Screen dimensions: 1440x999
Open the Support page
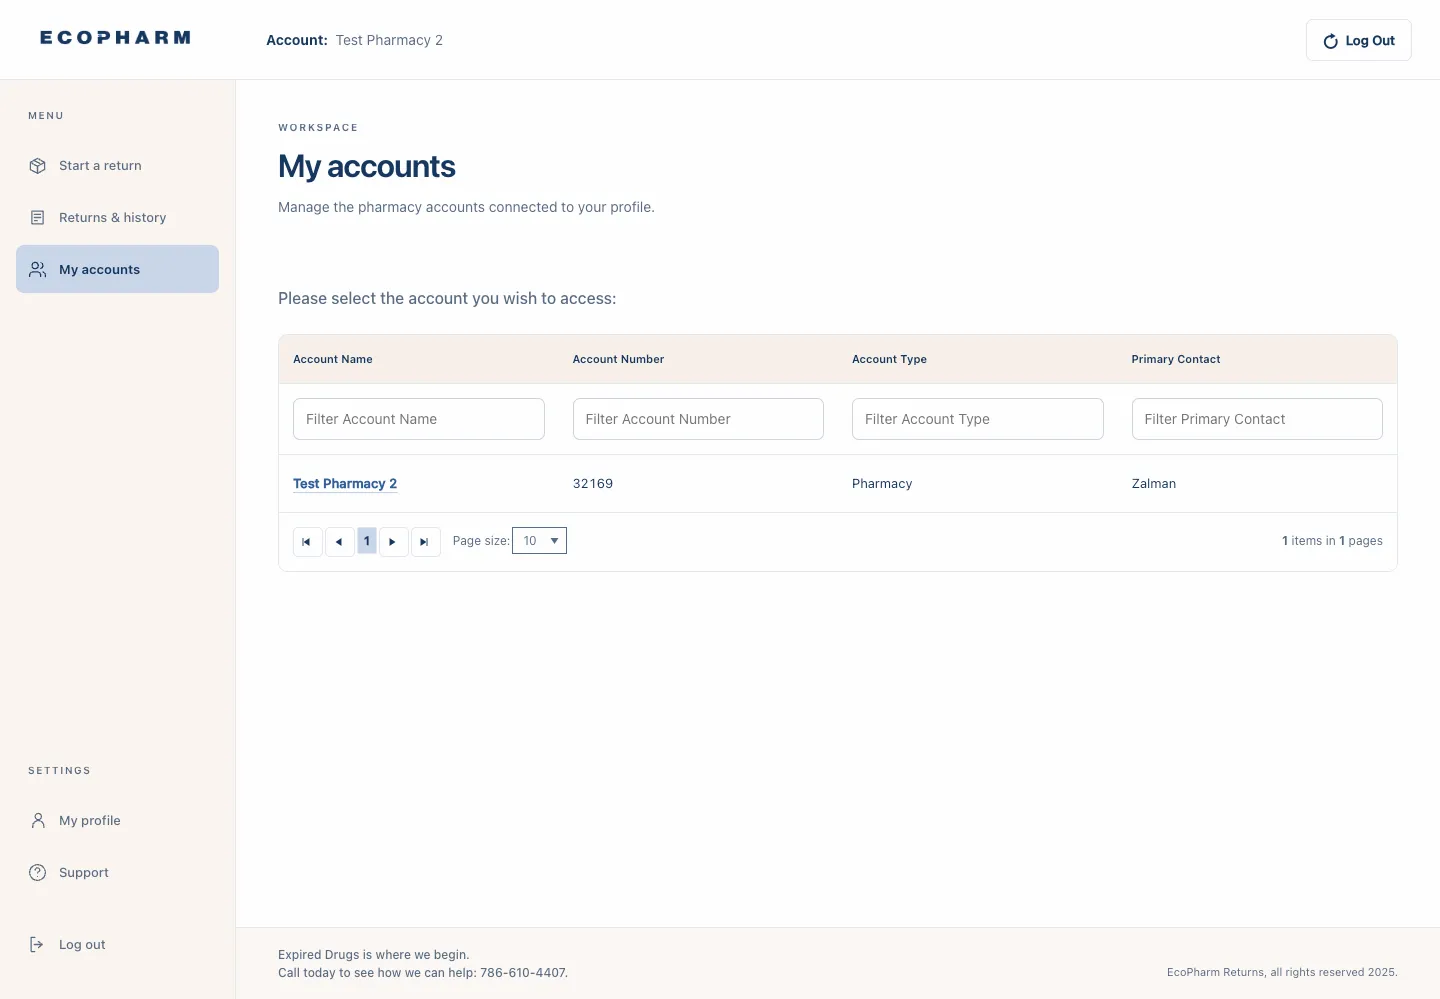117,873
